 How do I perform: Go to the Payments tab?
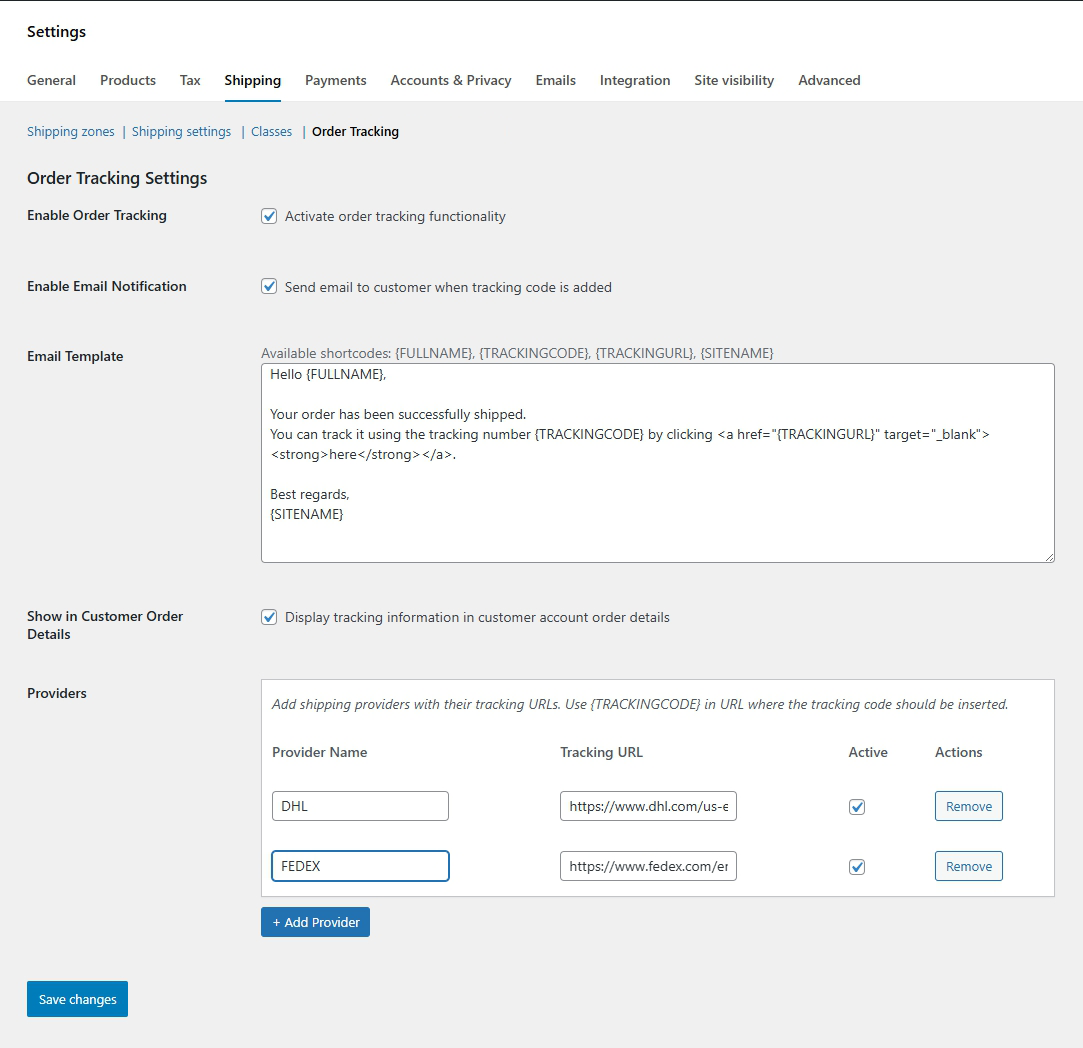336,80
